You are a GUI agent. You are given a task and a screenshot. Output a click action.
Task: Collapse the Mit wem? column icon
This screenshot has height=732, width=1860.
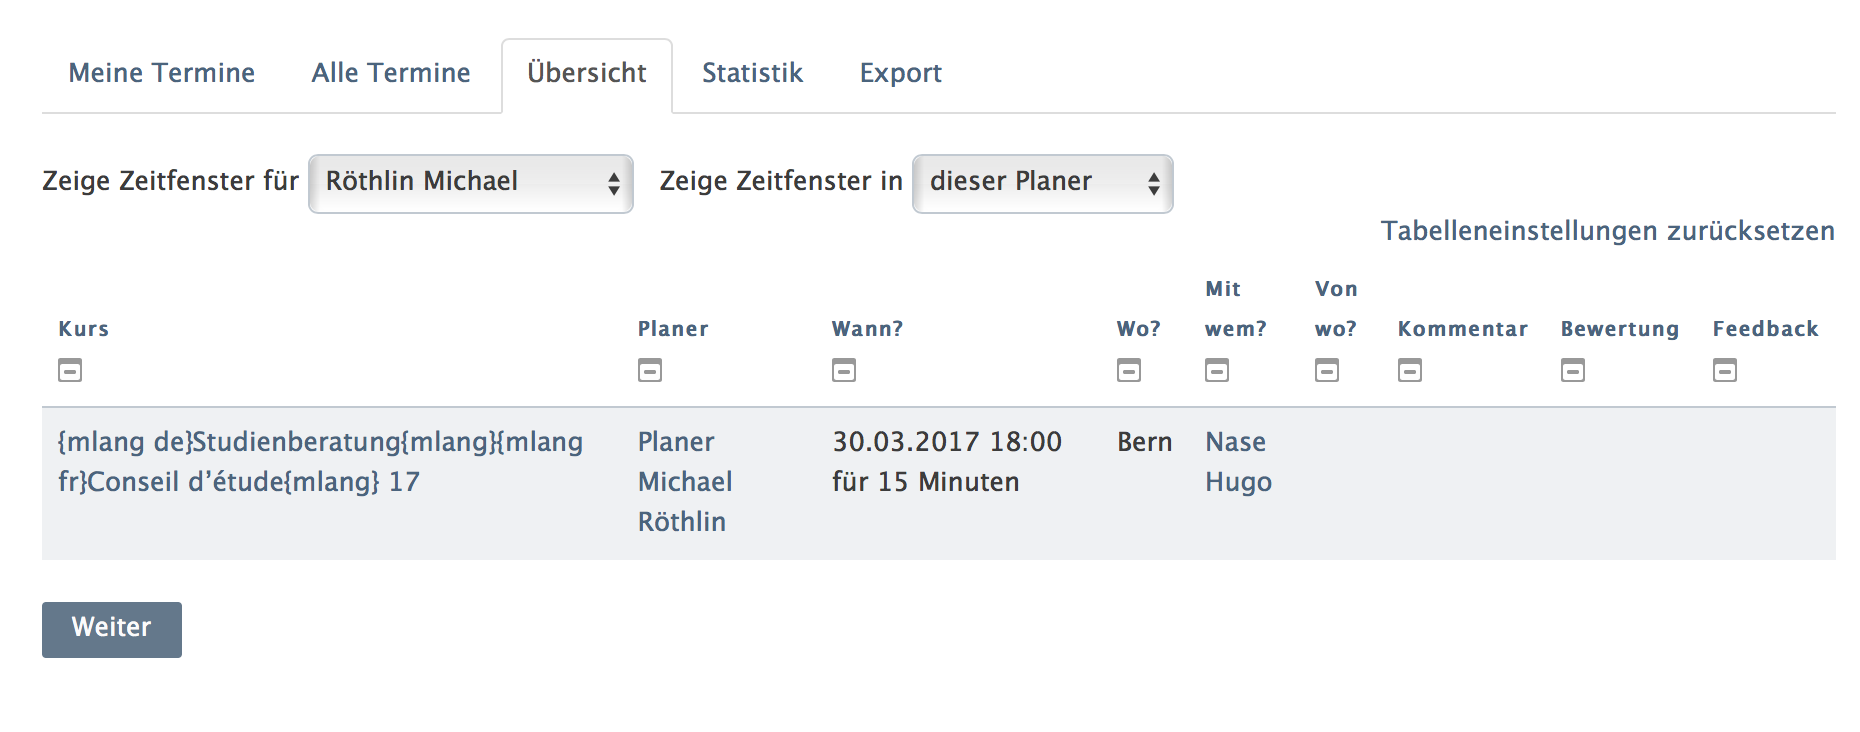pos(1217,371)
